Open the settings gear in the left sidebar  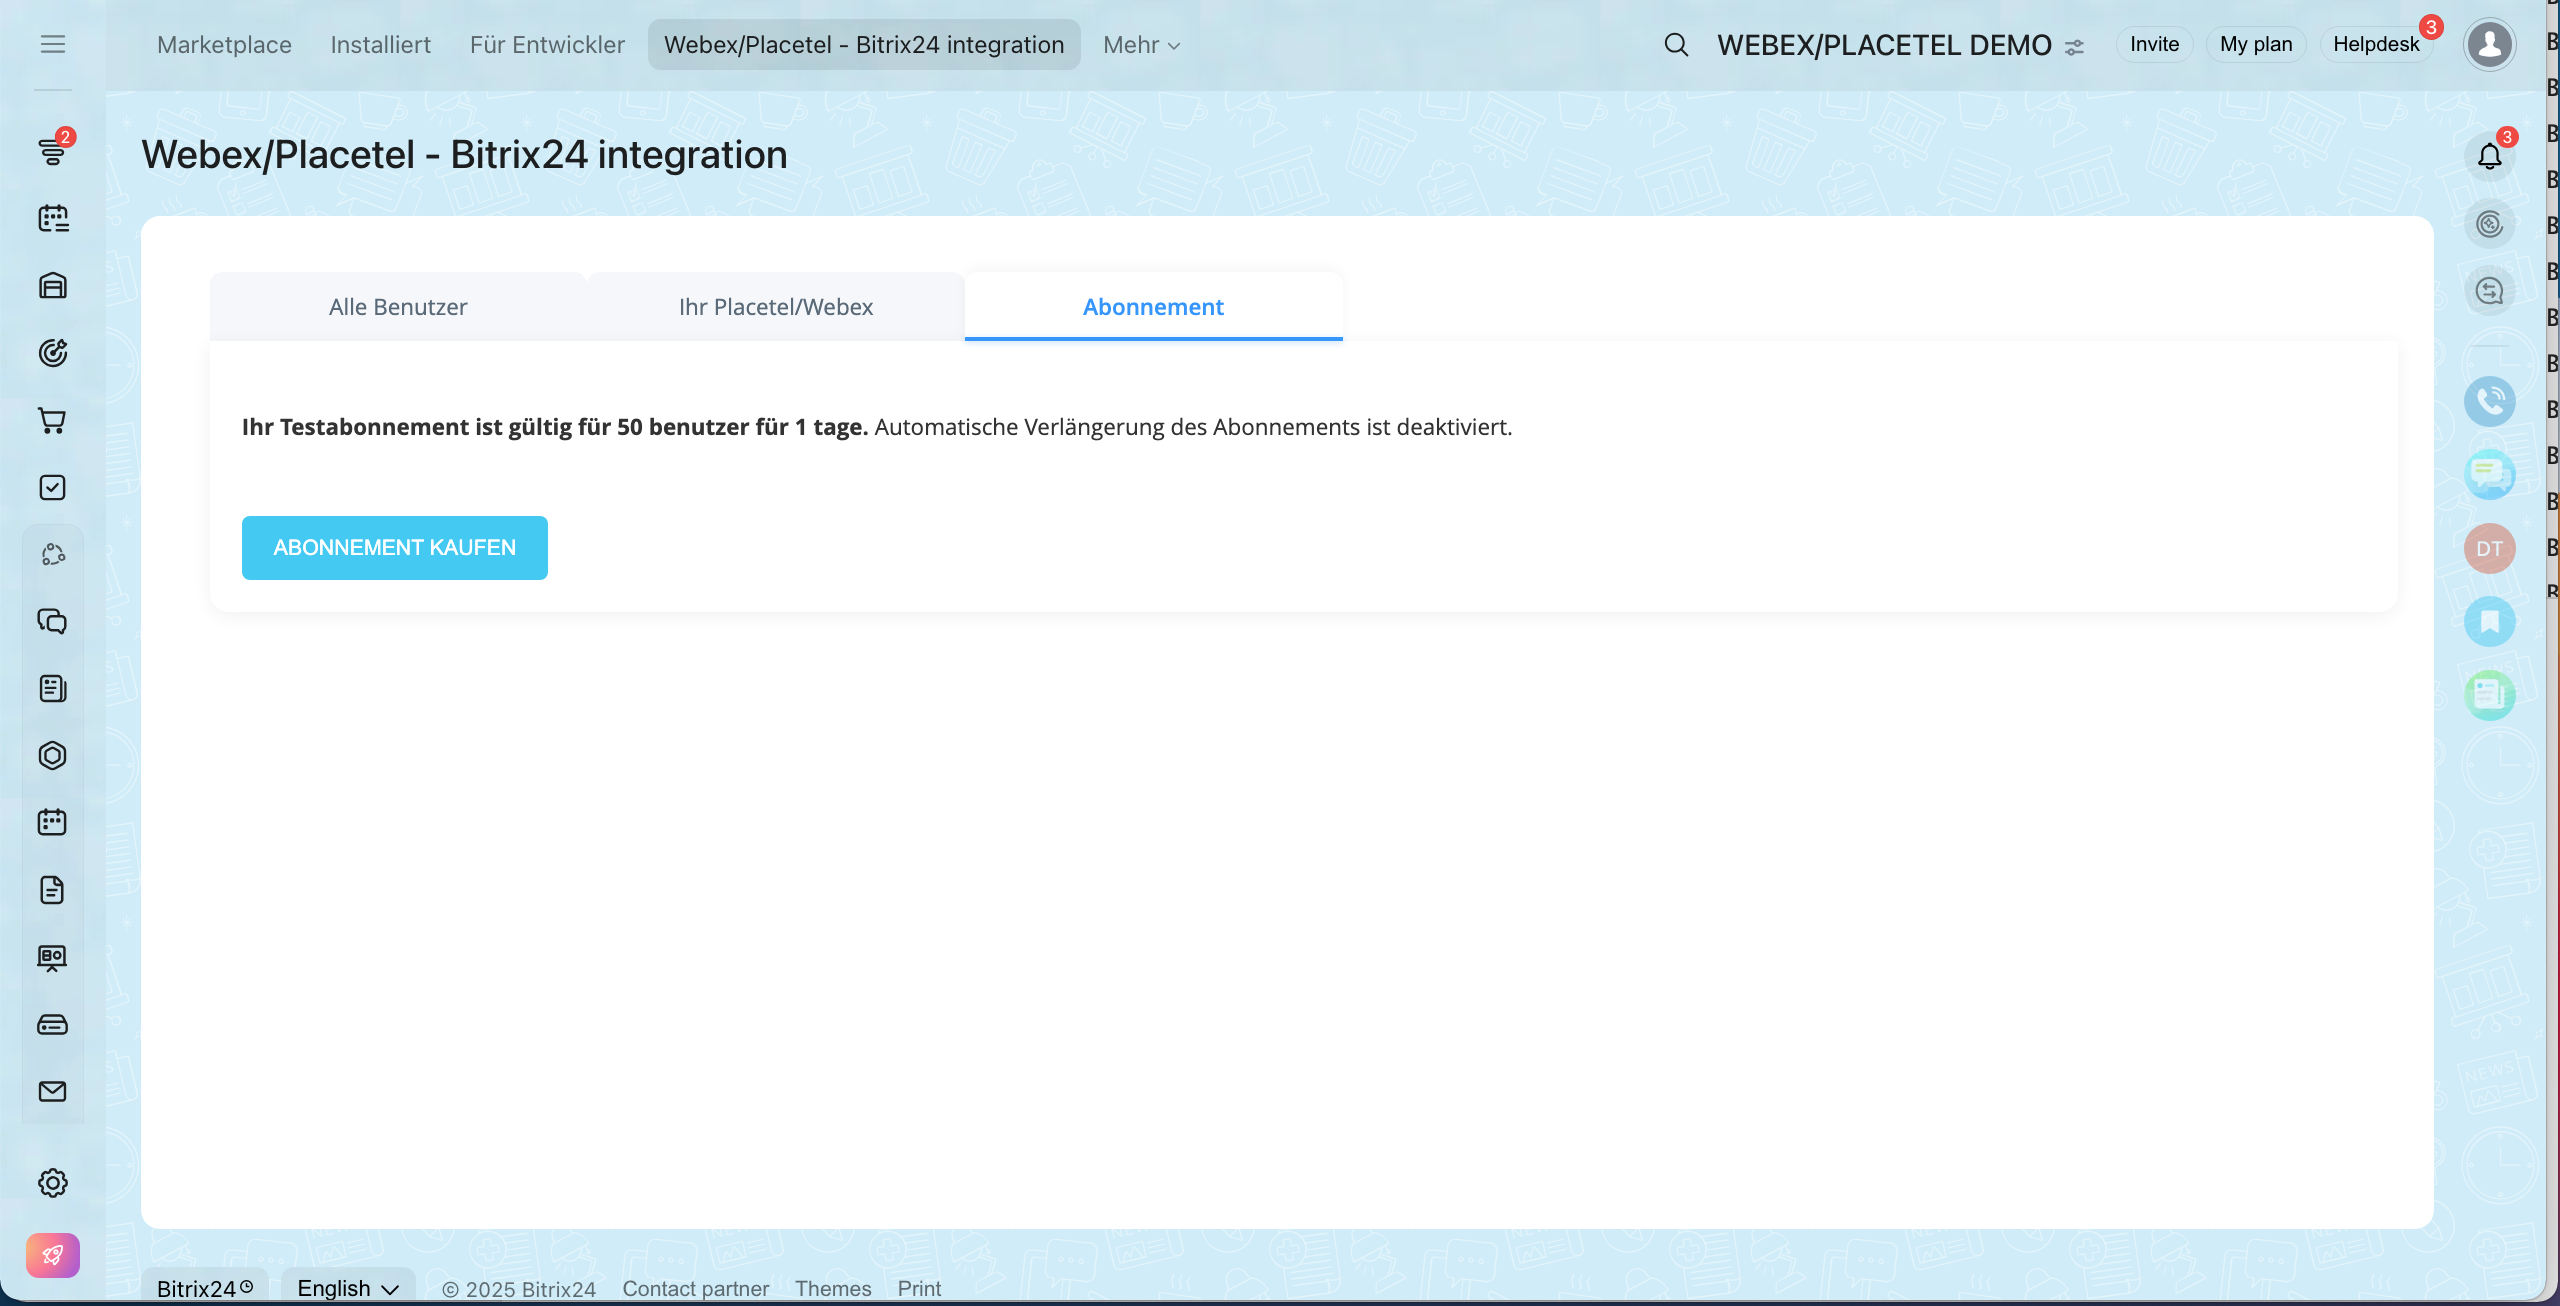[52, 1183]
